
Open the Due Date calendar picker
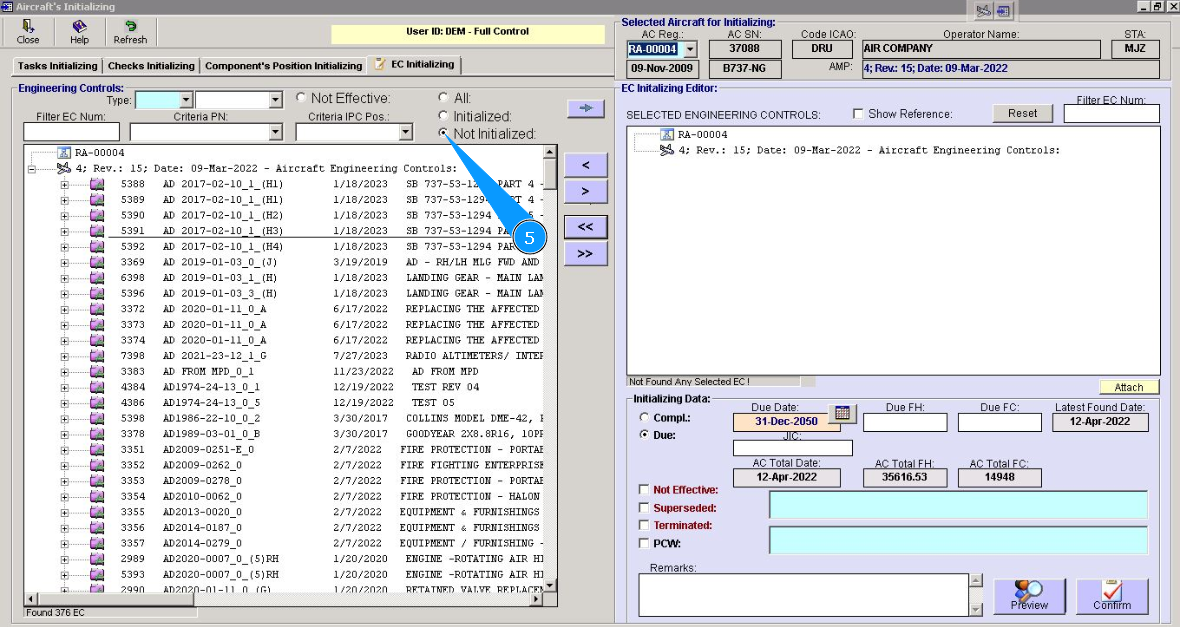[x=842, y=413]
